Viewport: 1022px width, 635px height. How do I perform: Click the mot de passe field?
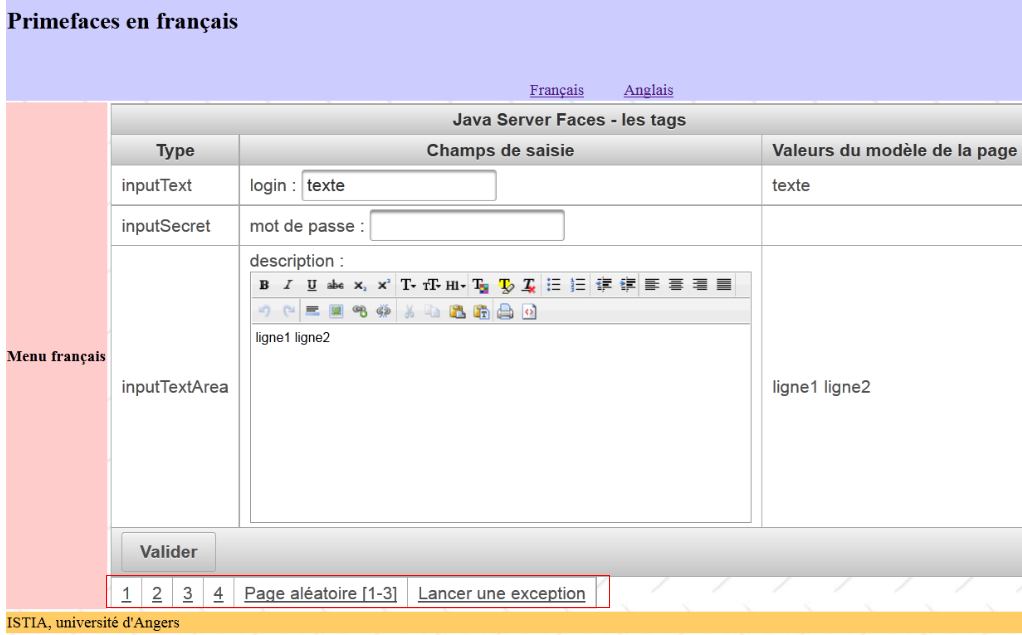tap(467, 226)
